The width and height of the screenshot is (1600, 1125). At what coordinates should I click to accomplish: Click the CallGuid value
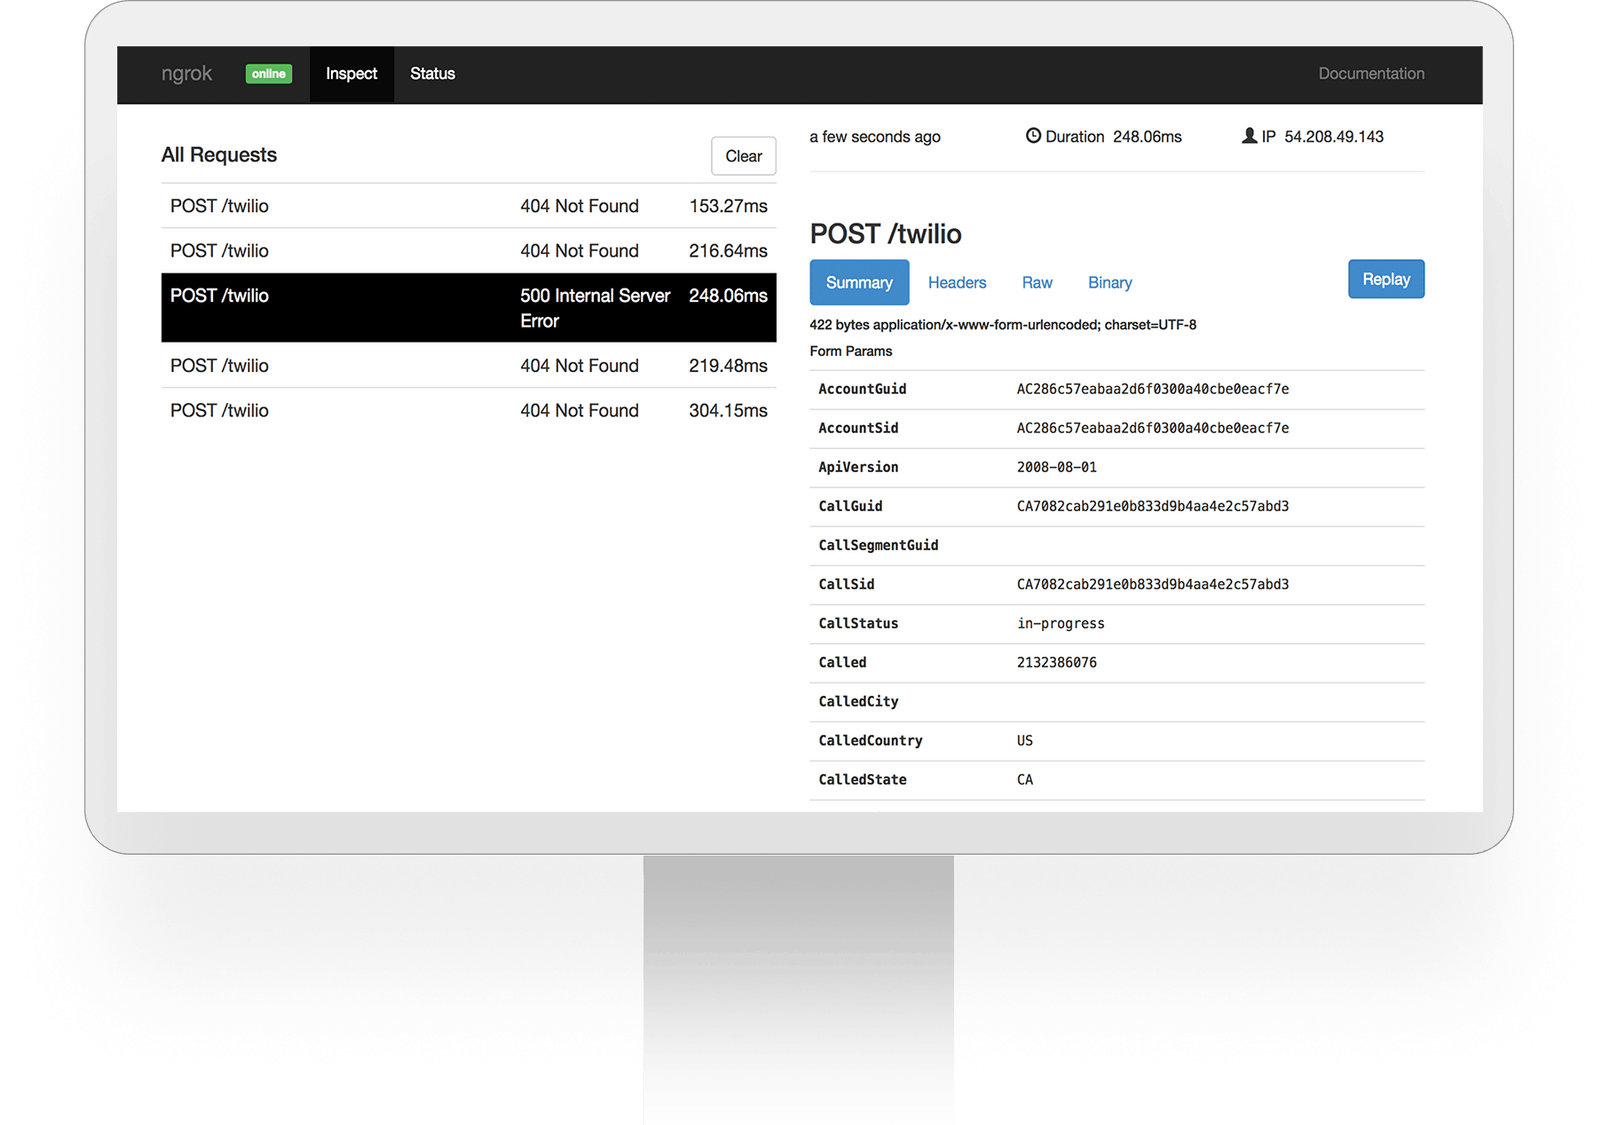point(1153,506)
